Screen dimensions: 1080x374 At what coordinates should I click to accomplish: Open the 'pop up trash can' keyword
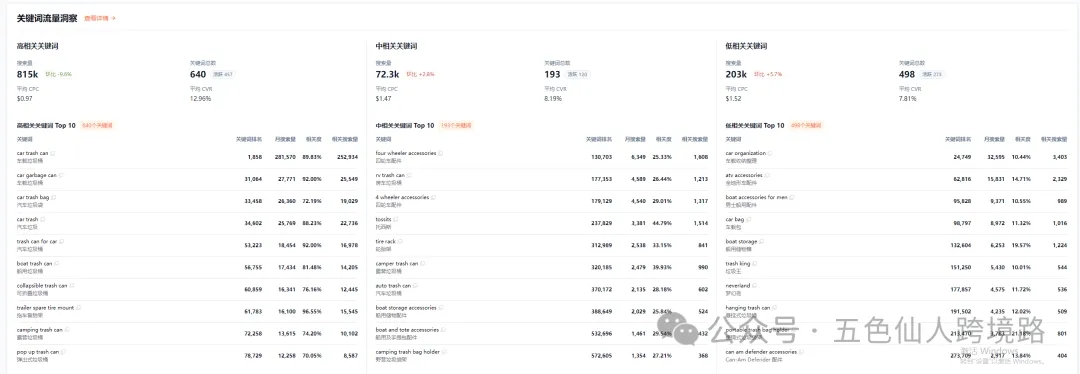38,351
